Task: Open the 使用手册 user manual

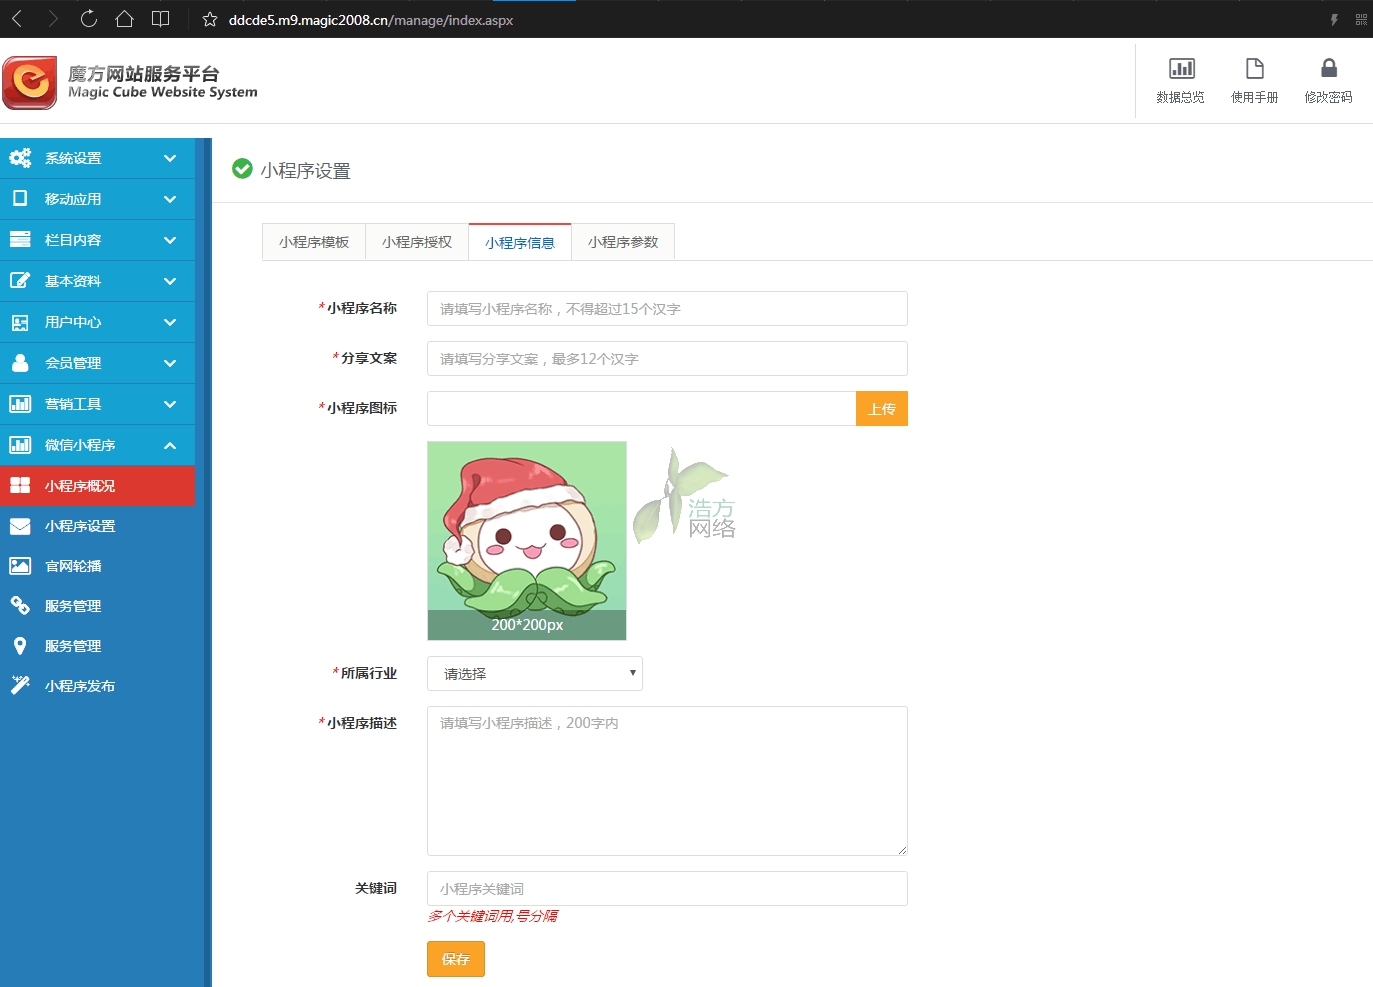Action: (x=1254, y=80)
